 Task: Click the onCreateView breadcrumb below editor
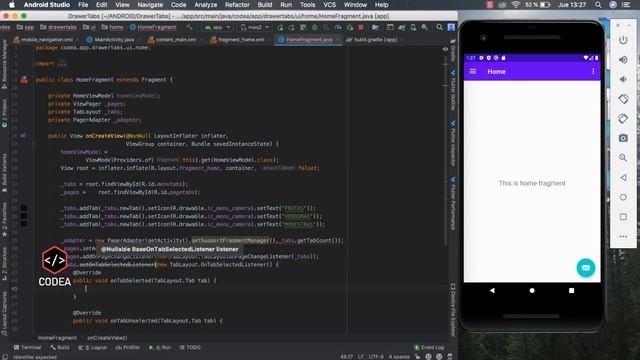pos(107,338)
